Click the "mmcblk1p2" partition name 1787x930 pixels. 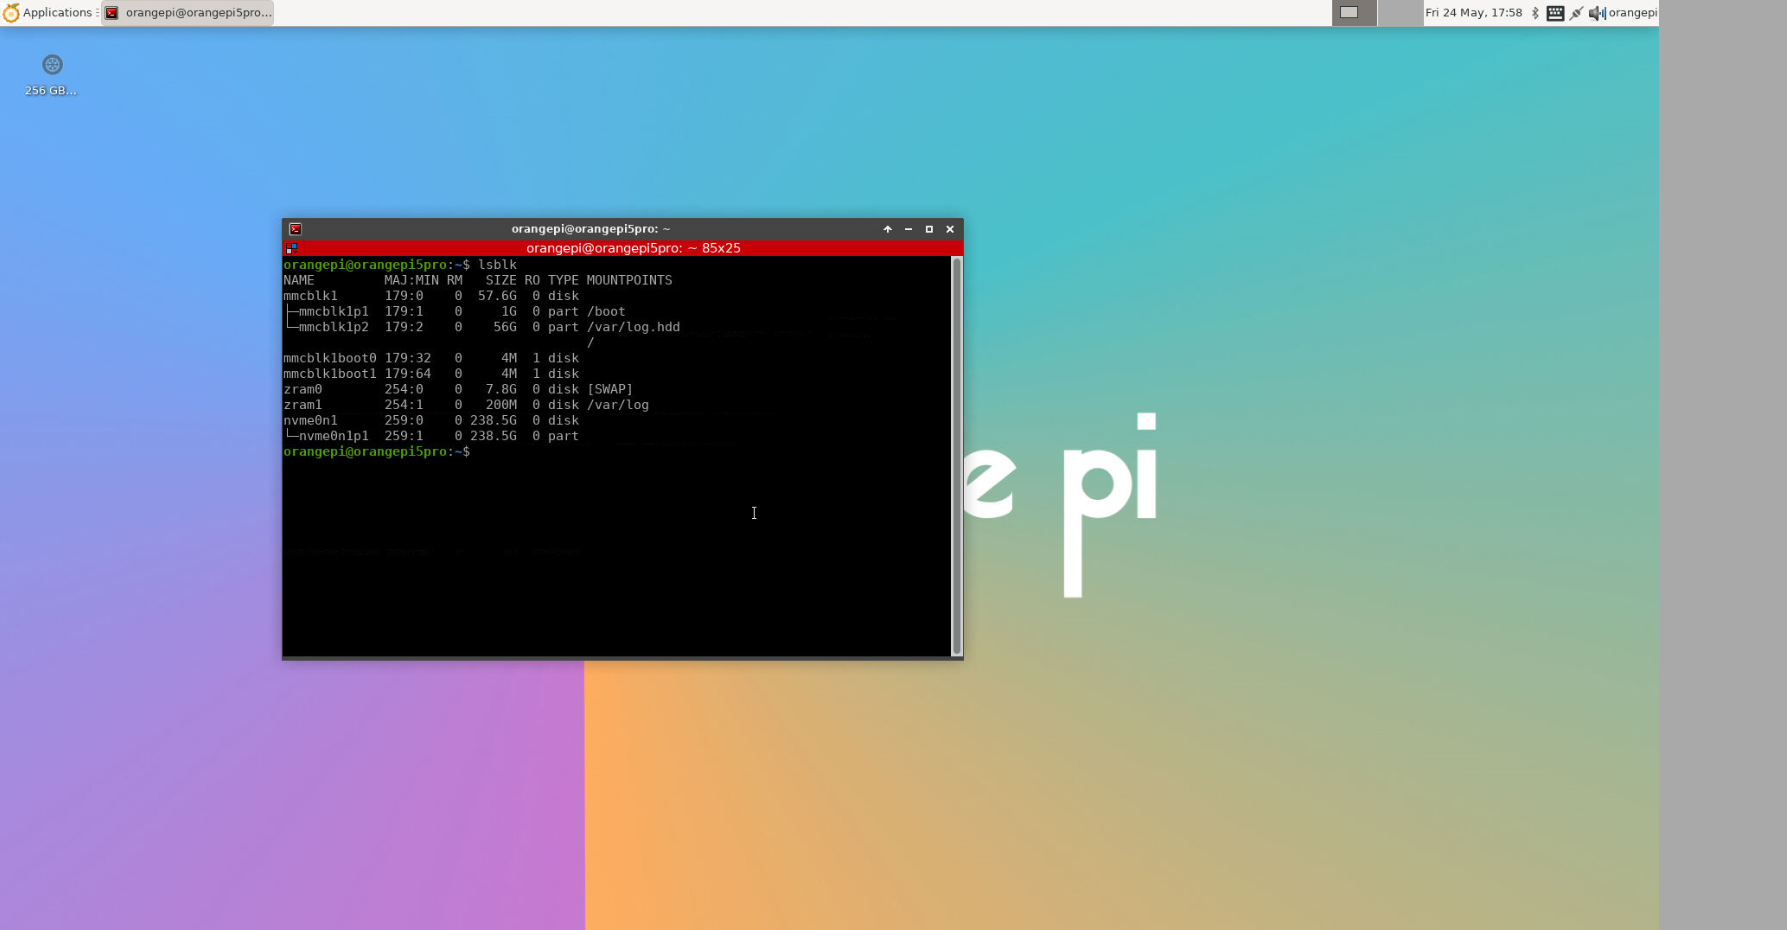pyautogui.click(x=334, y=327)
